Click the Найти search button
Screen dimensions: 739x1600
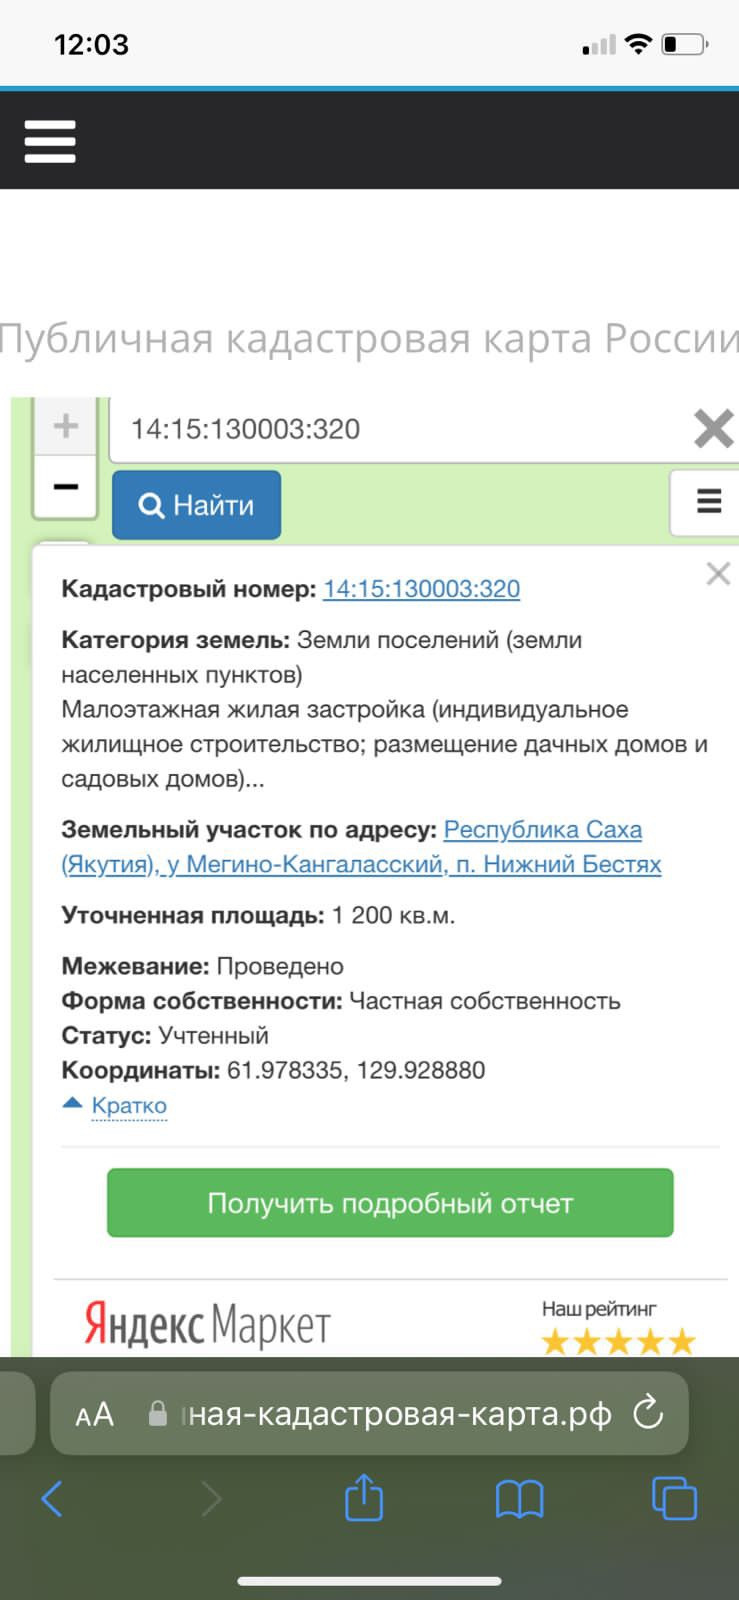tap(196, 505)
